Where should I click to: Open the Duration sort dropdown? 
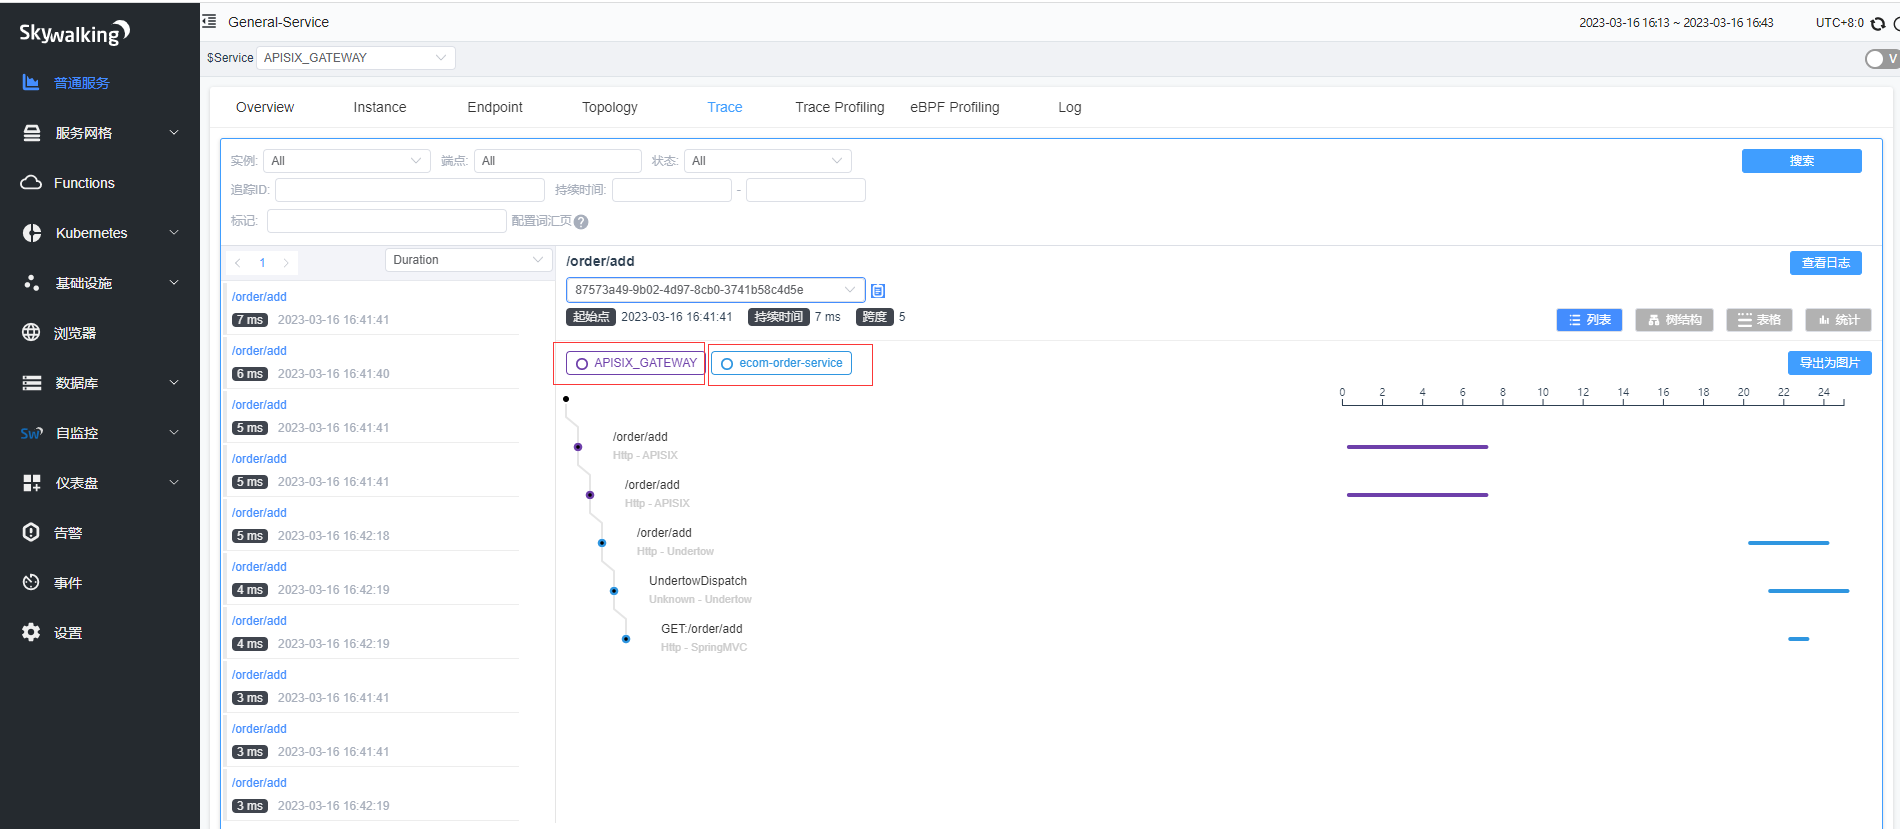tap(468, 260)
